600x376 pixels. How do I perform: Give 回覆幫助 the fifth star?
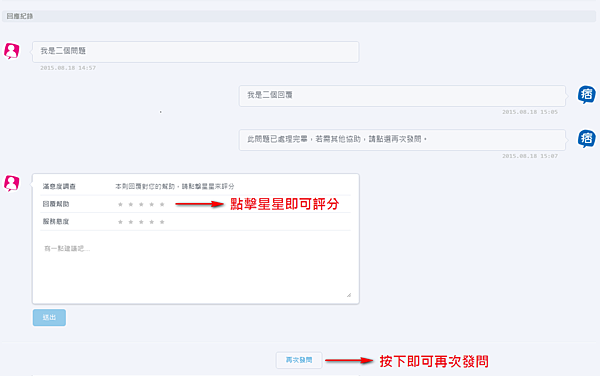tap(162, 204)
